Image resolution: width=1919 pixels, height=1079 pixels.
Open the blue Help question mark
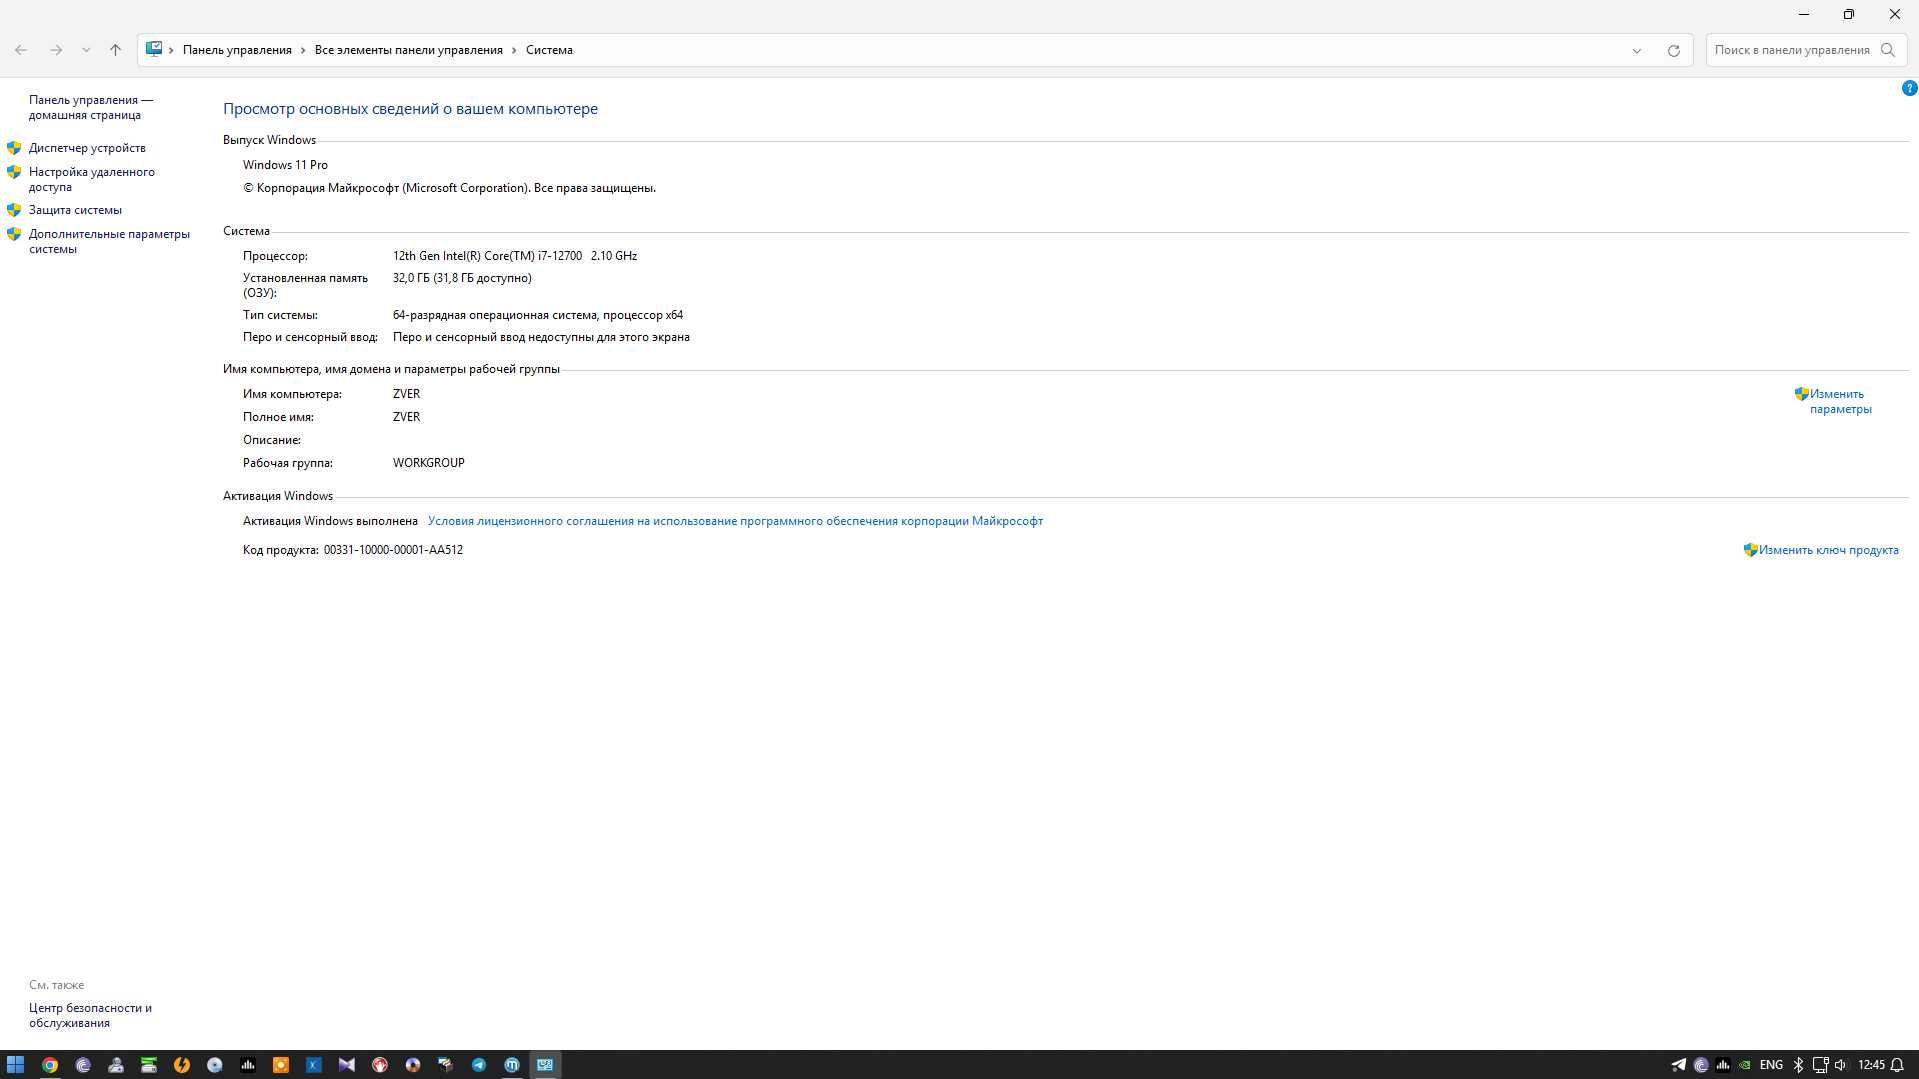(x=1909, y=88)
